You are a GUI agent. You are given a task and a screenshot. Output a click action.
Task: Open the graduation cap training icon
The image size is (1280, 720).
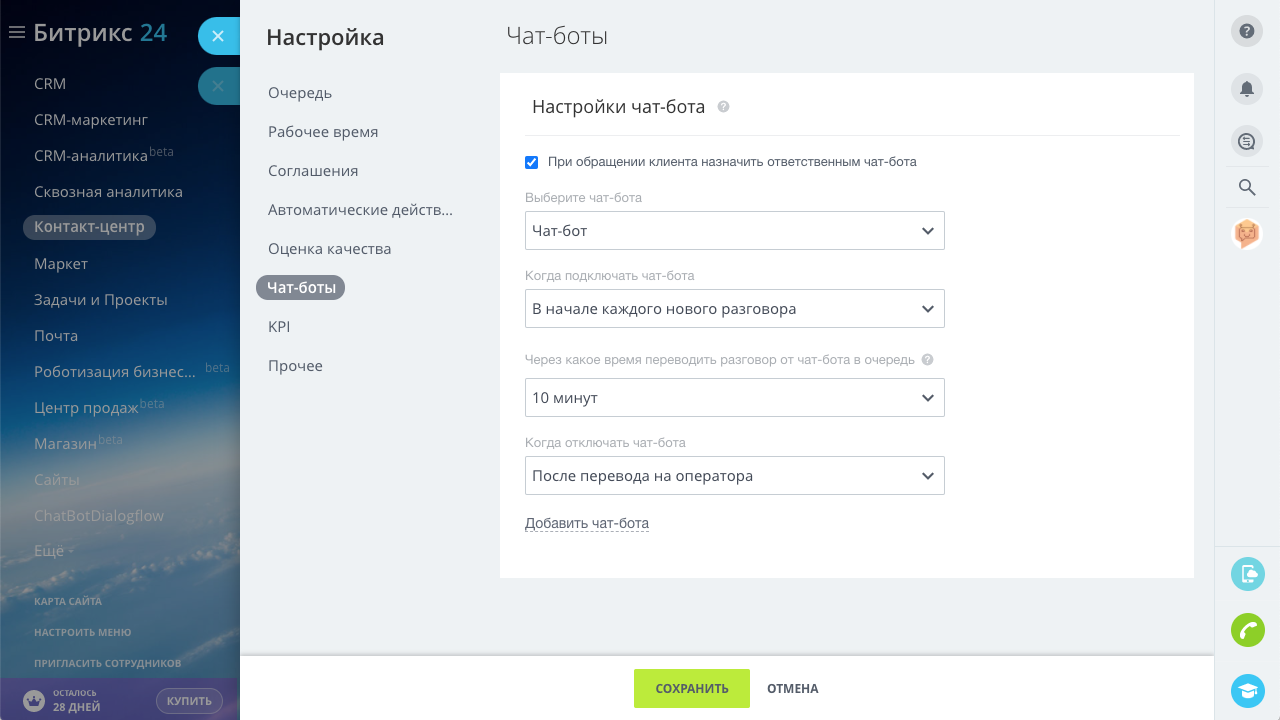coord(1247,690)
